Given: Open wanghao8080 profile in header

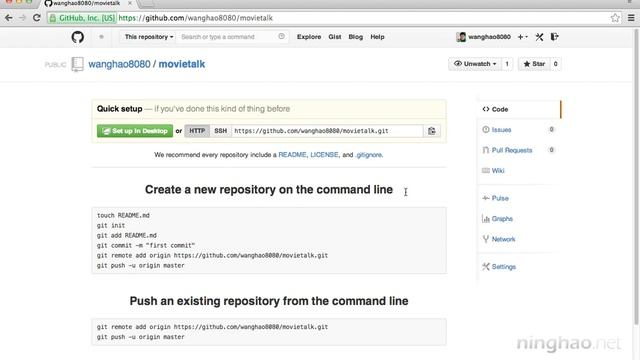Looking at the screenshot, I should (489, 37).
